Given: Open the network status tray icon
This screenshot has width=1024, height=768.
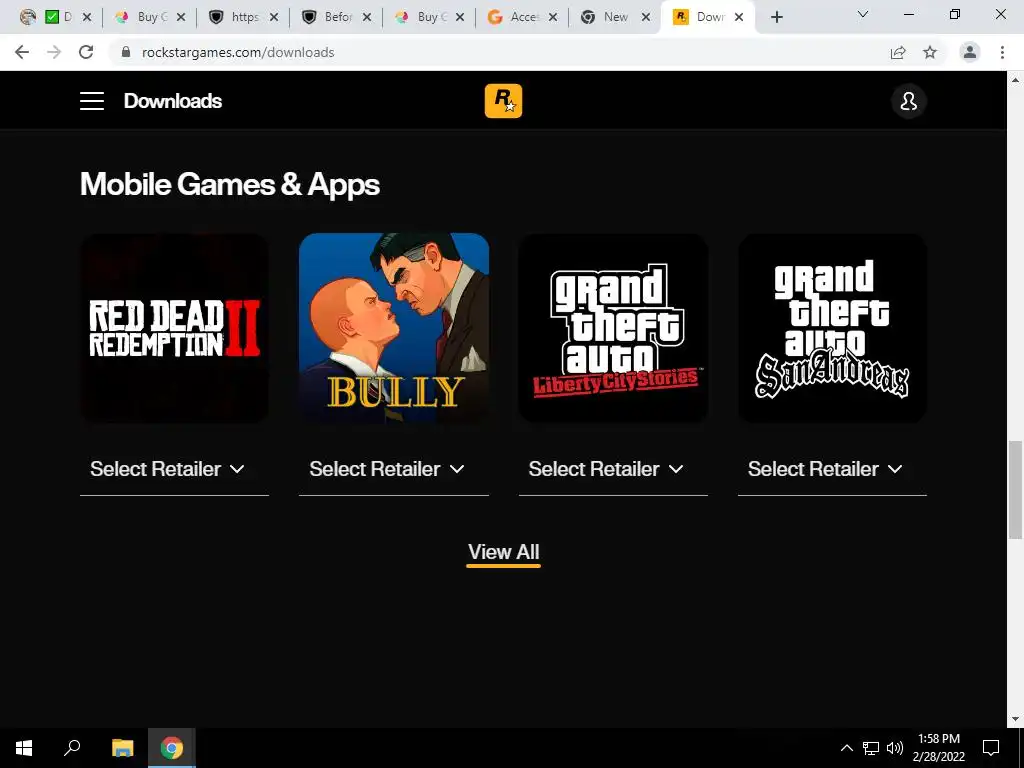Looking at the screenshot, I should [871, 748].
